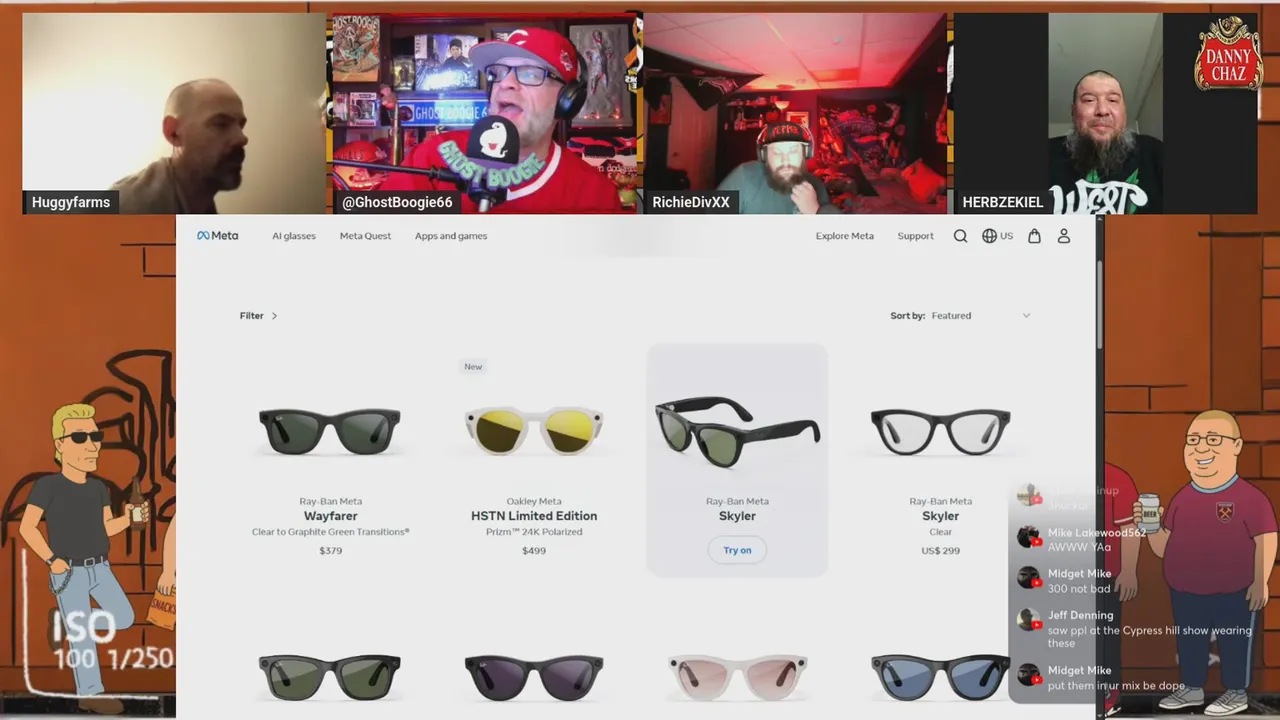Viewport: 1280px width, 720px height.
Task: Expand the Filter panel chevron
Action: 274,316
